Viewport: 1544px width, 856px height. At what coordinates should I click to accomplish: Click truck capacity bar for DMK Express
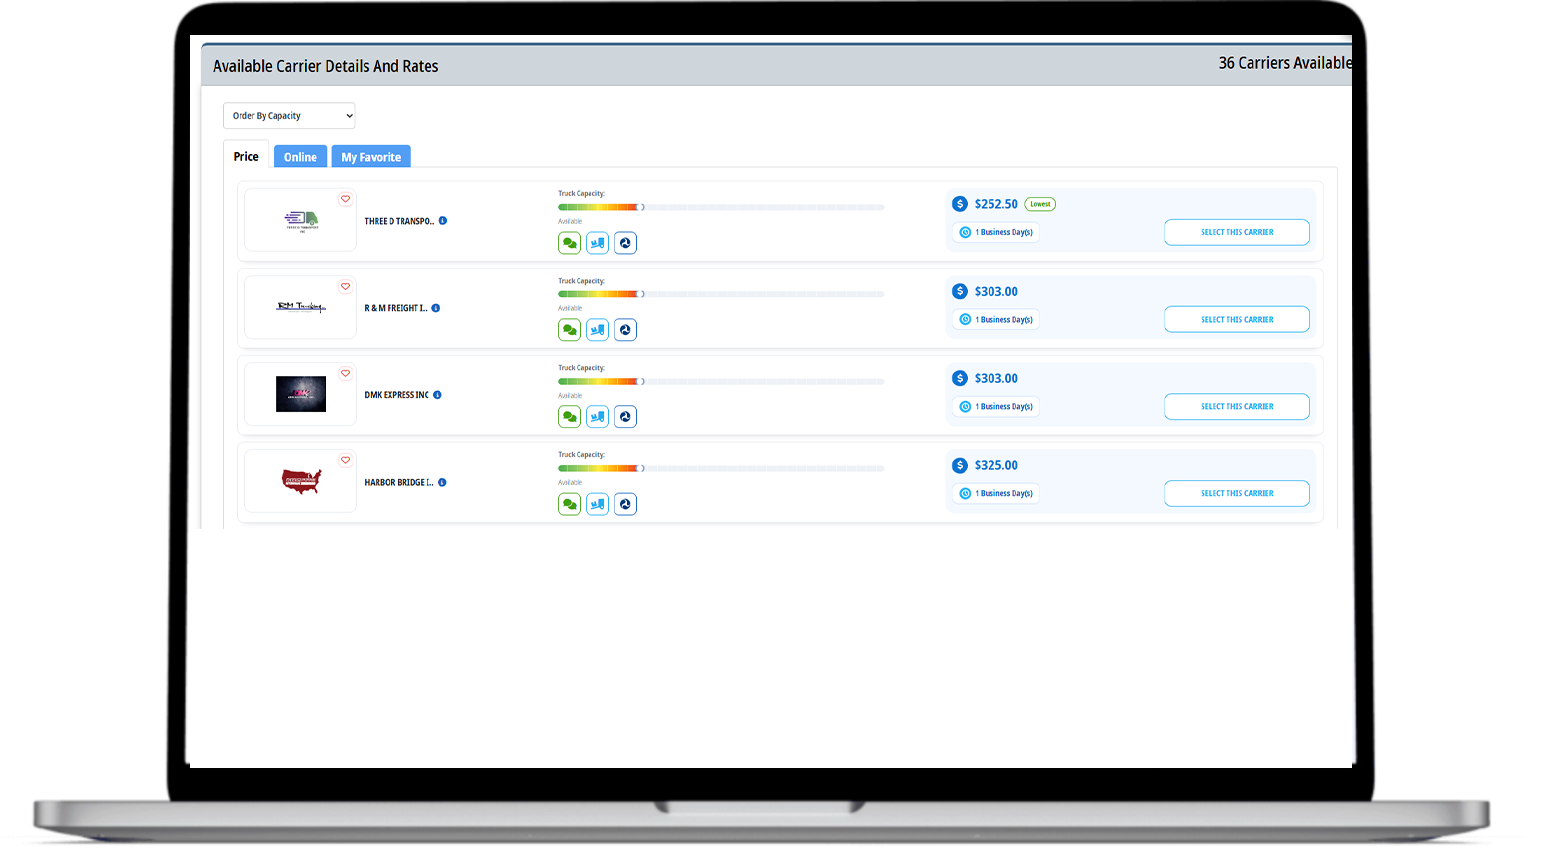(x=720, y=381)
